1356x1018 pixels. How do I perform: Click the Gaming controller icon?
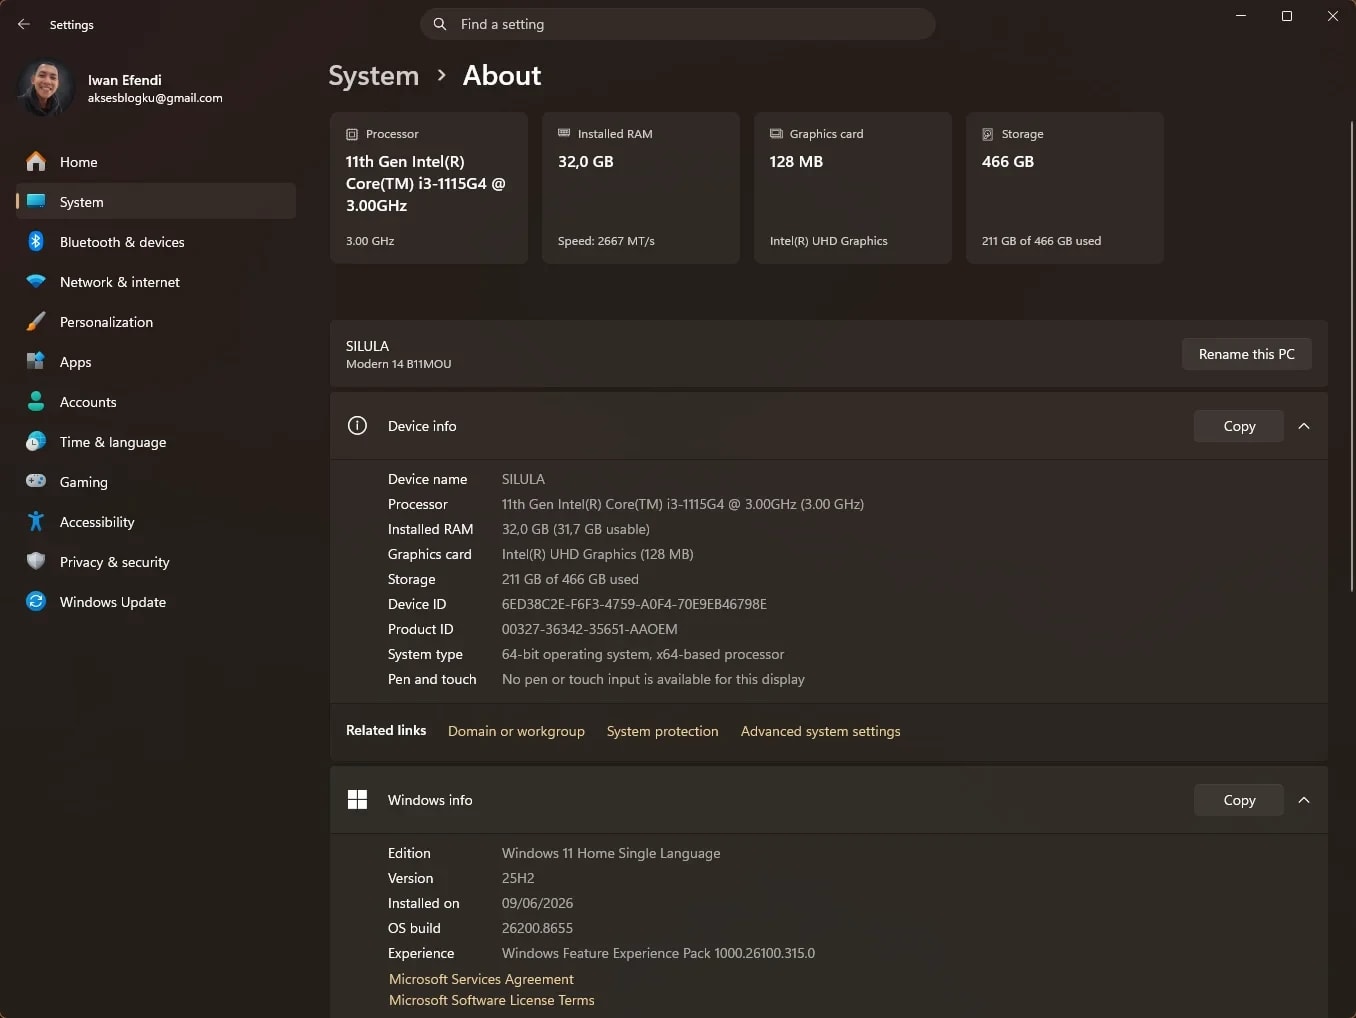[x=36, y=481]
